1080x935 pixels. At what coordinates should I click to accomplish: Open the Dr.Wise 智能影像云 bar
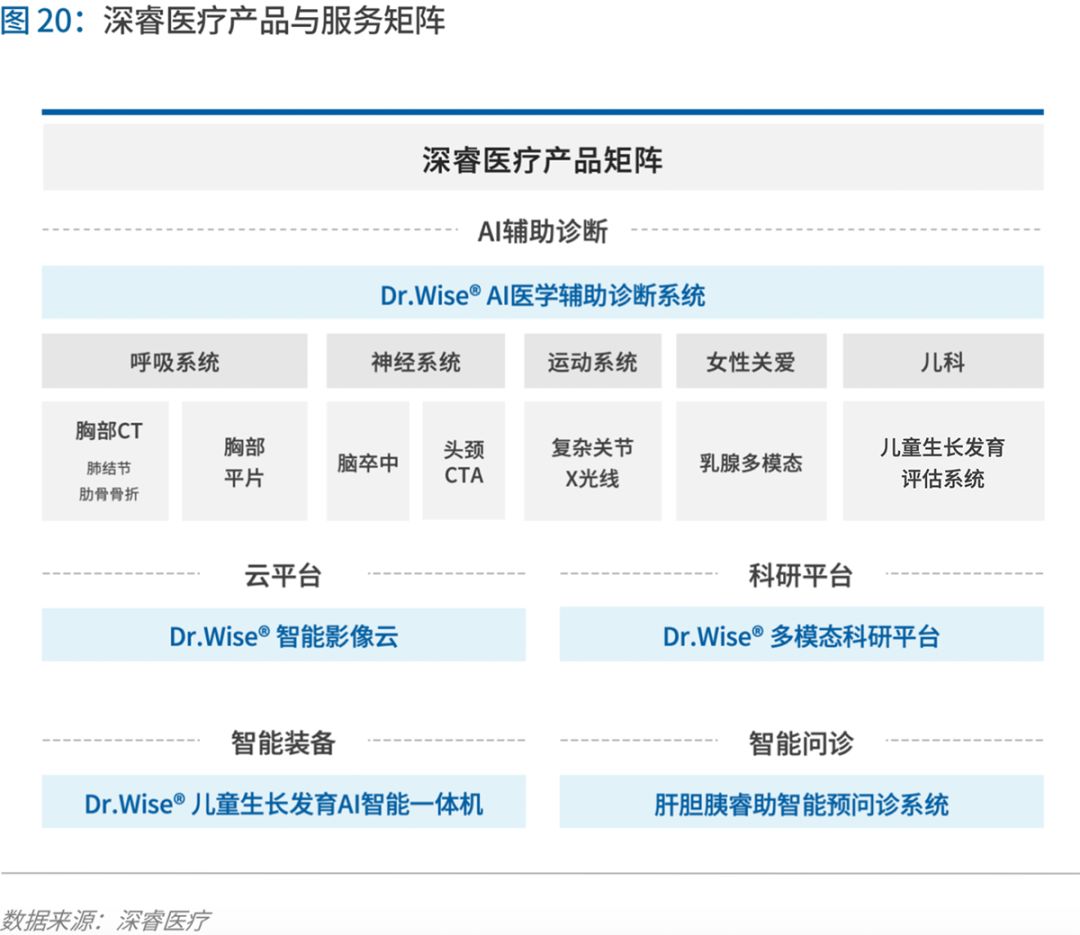tap(284, 635)
